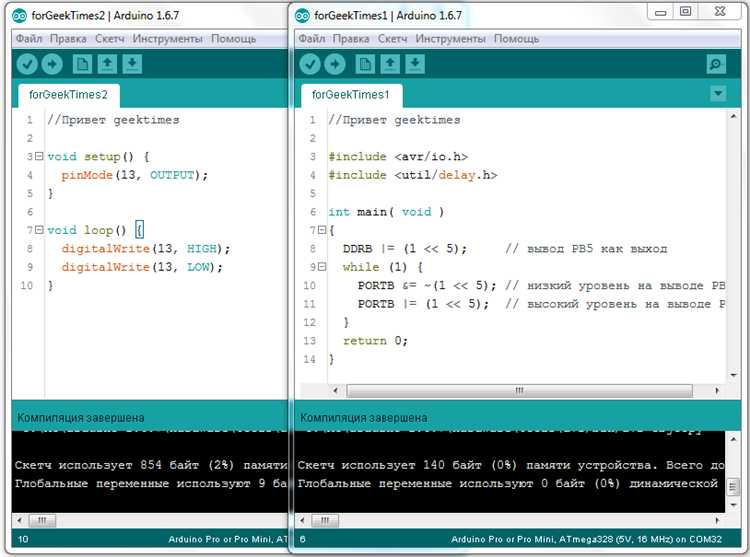Open Инструменты menu in forGeekTimes2 window
The image size is (750, 557).
(167, 39)
